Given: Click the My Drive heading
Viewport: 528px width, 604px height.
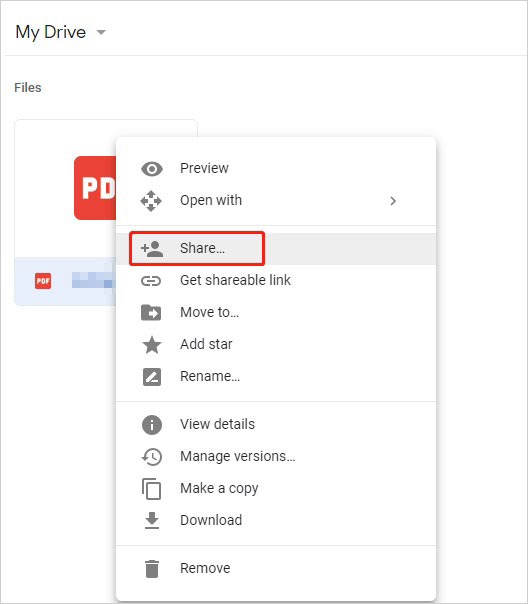Looking at the screenshot, I should [50, 32].
